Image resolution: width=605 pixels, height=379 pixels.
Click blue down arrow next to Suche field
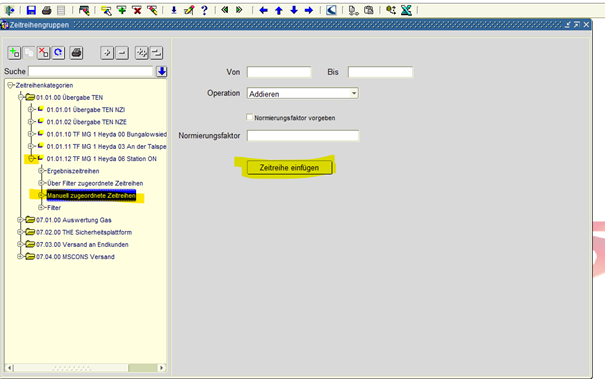(x=162, y=72)
